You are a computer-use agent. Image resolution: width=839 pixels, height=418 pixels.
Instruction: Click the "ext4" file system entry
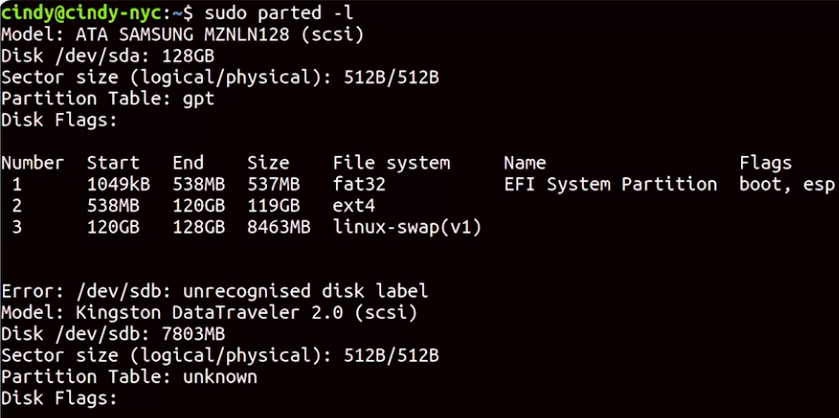click(x=354, y=206)
